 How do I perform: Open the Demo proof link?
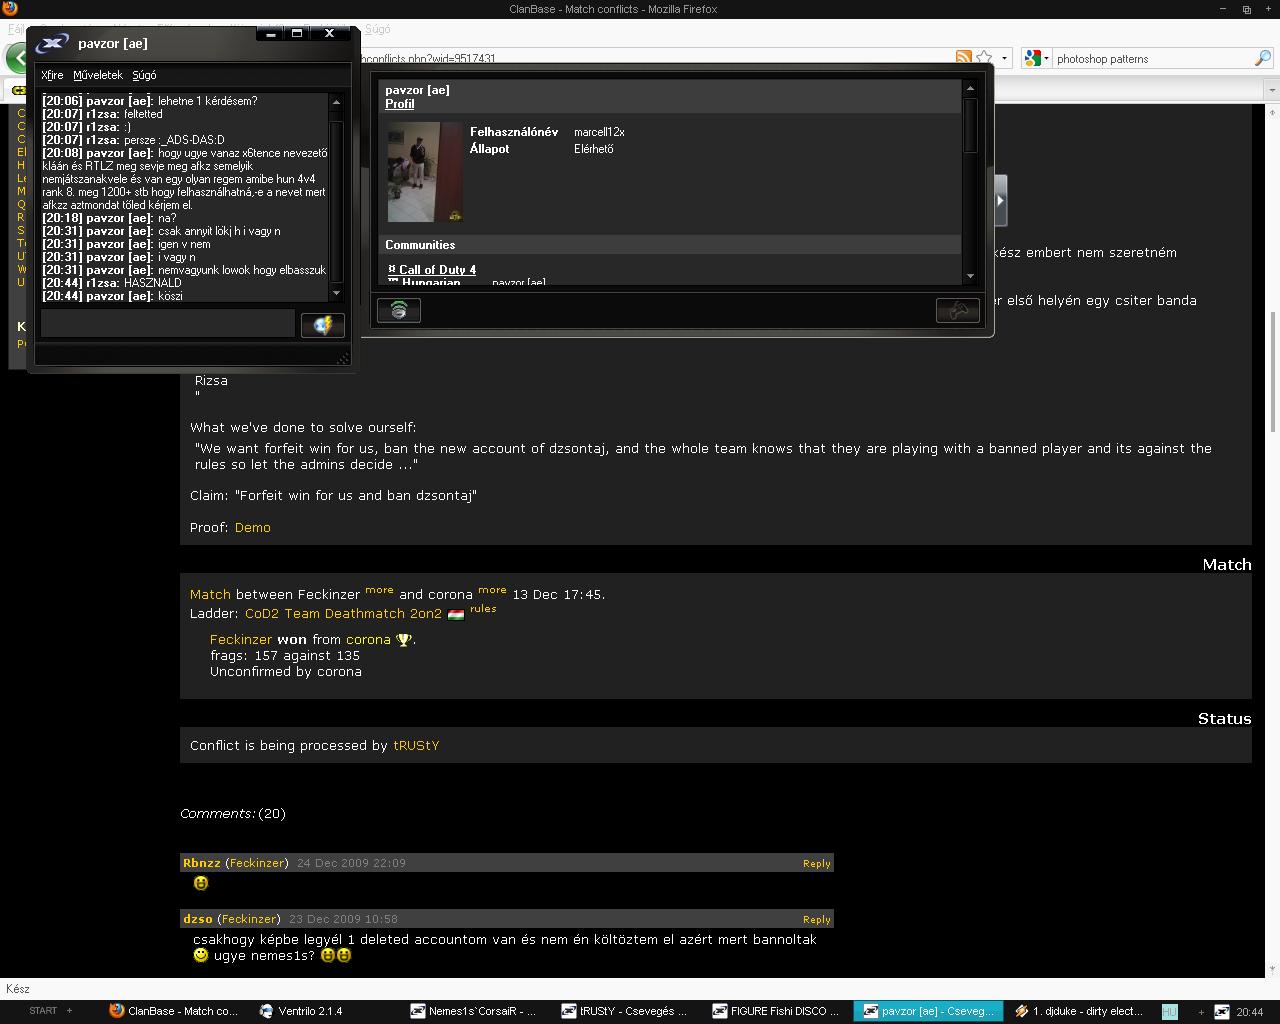click(x=252, y=527)
